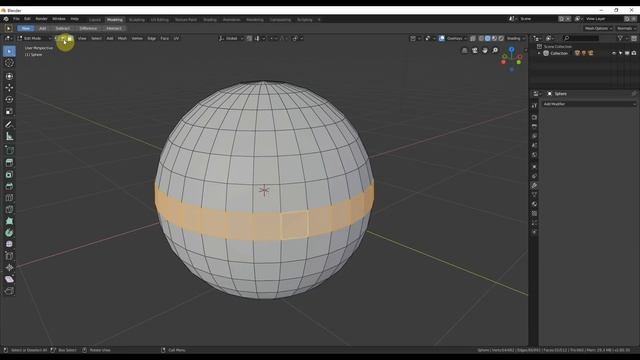Select the Knife tool
The width and height of the screenshot is (640, 360).
coord(9,209)
